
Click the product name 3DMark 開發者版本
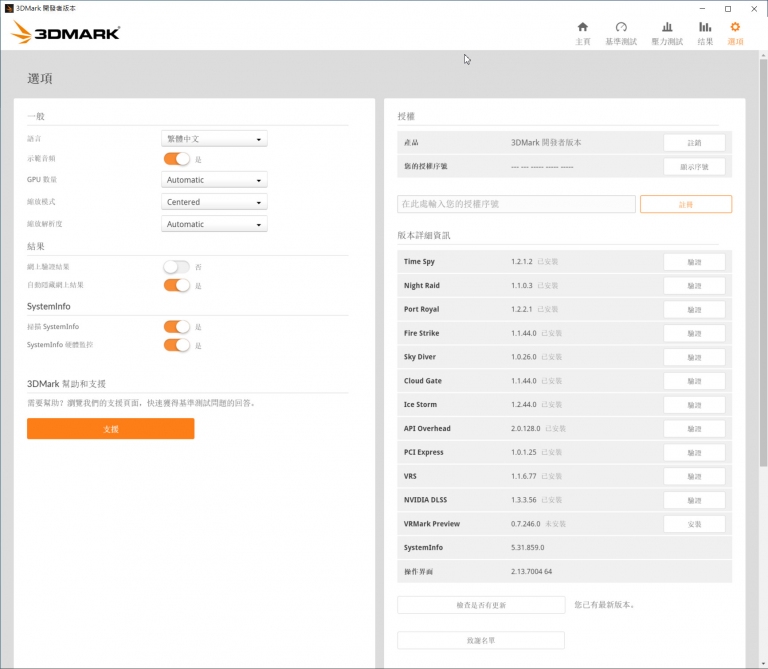[x=546, y=143]
